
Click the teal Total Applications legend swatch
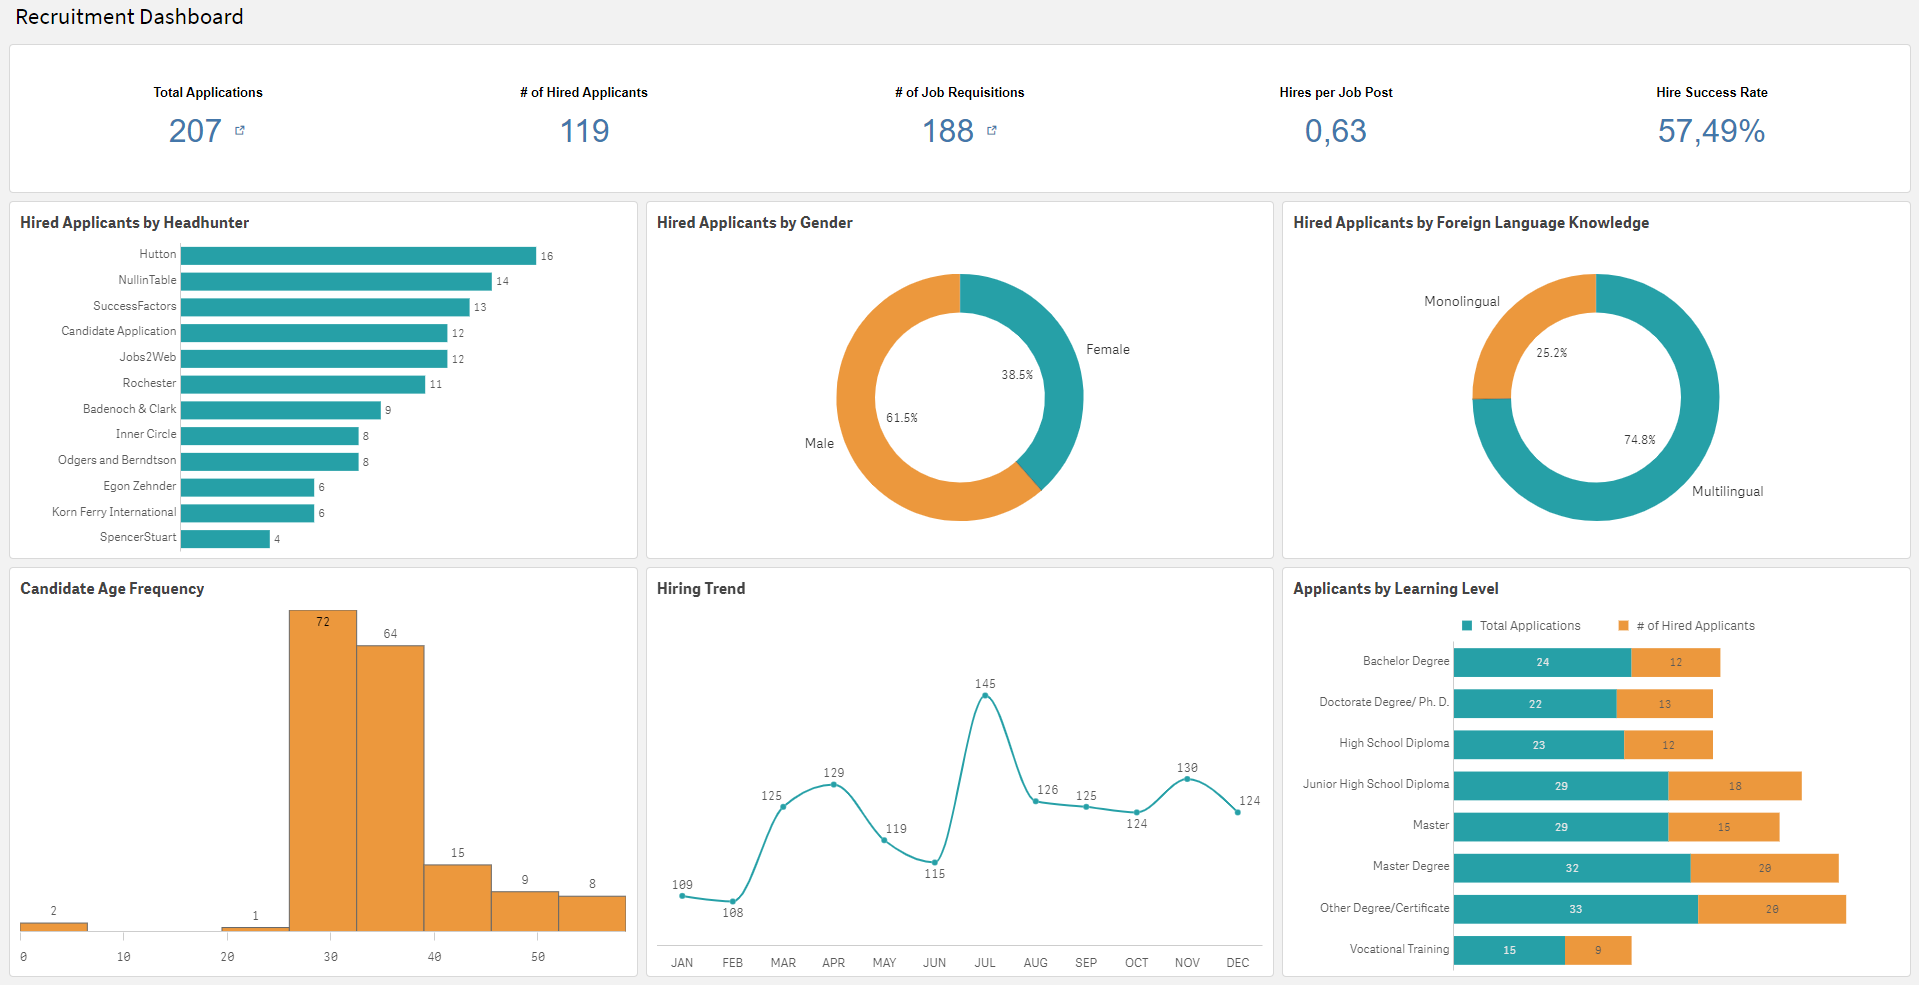point(1467,626)
